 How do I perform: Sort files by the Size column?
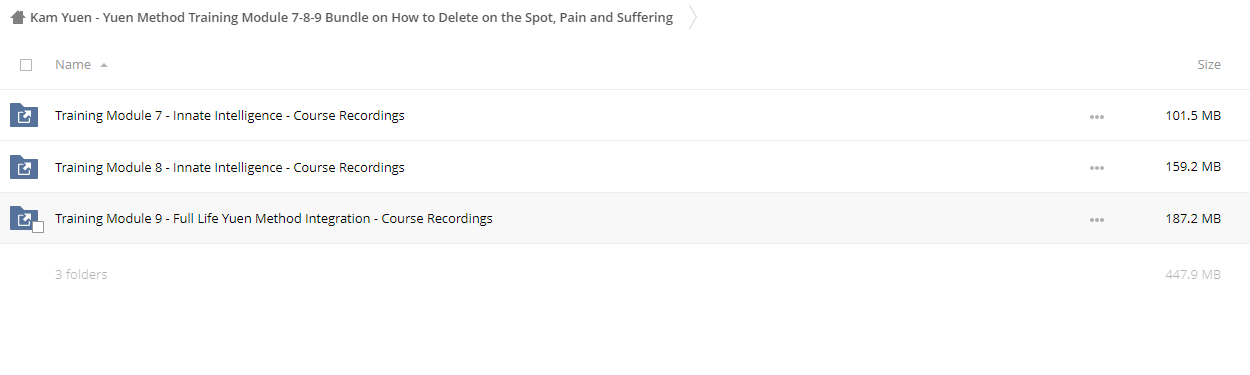[x=1209, y=64]
